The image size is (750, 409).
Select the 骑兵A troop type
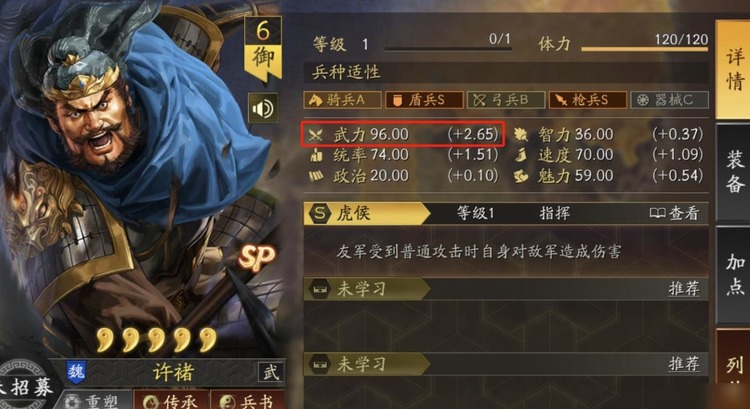coord(342,100)
